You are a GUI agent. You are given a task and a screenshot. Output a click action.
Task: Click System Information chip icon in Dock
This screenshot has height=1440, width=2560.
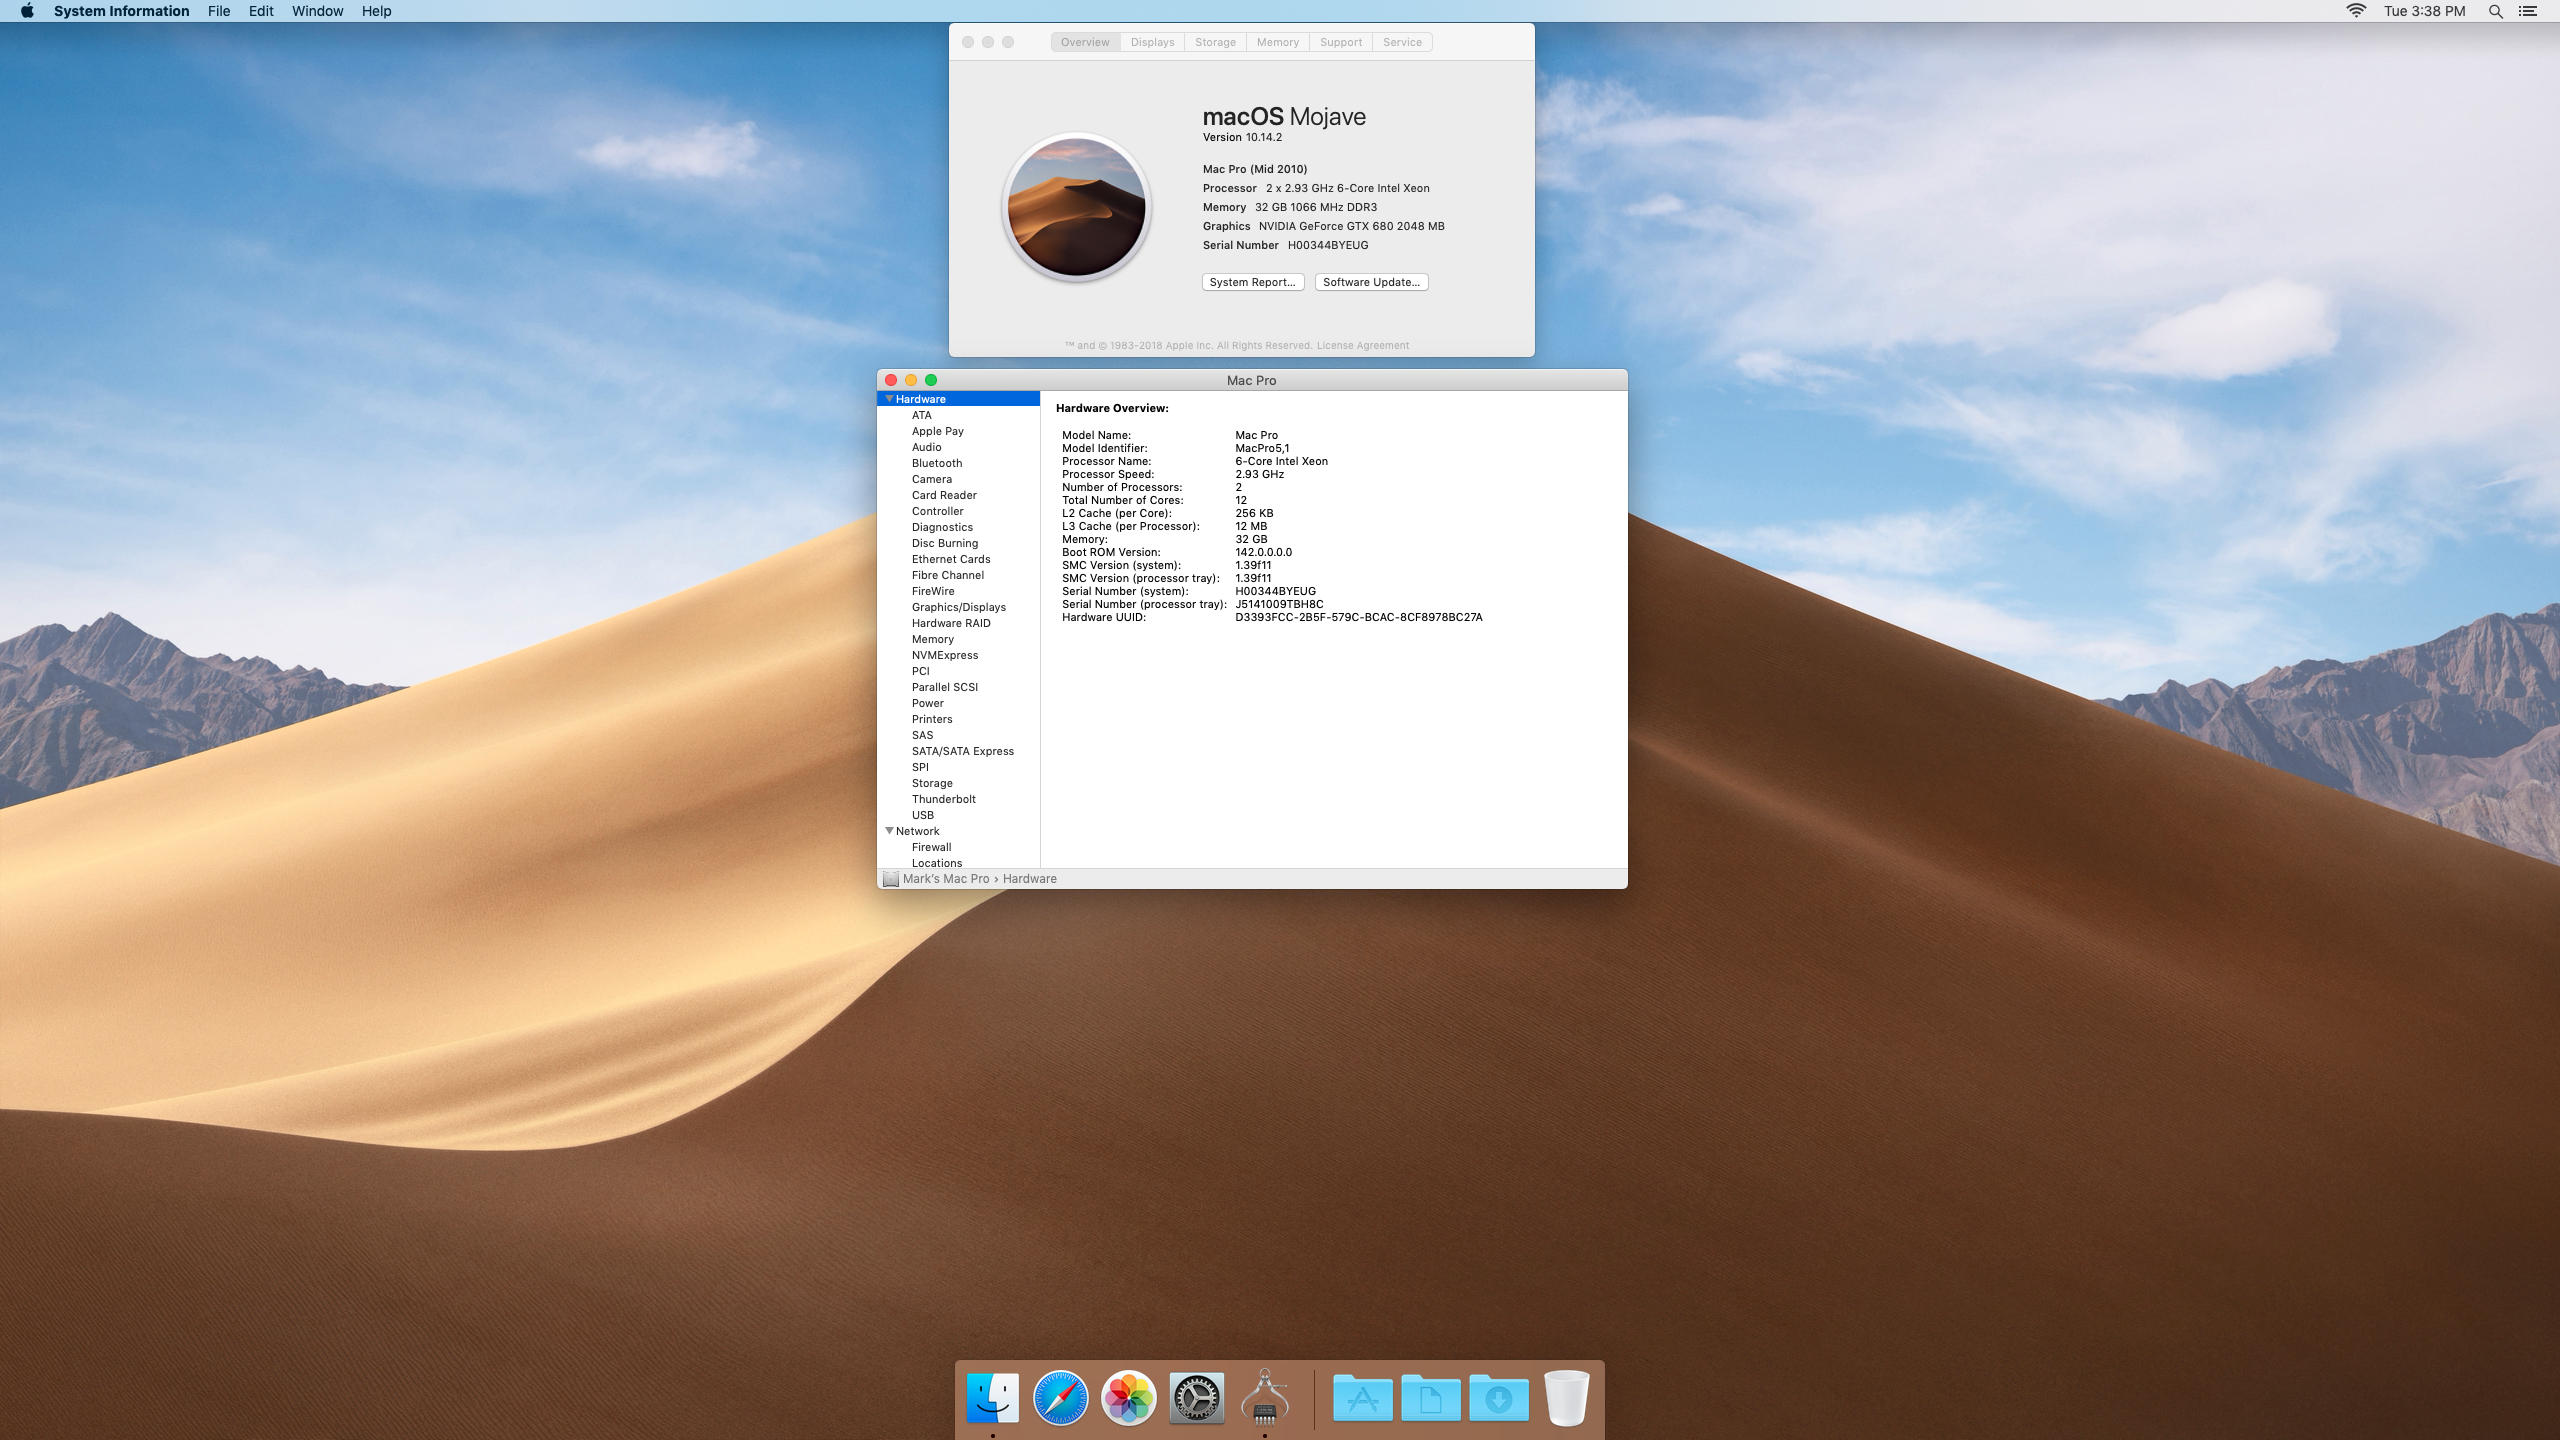[x=1265, y=1396]
